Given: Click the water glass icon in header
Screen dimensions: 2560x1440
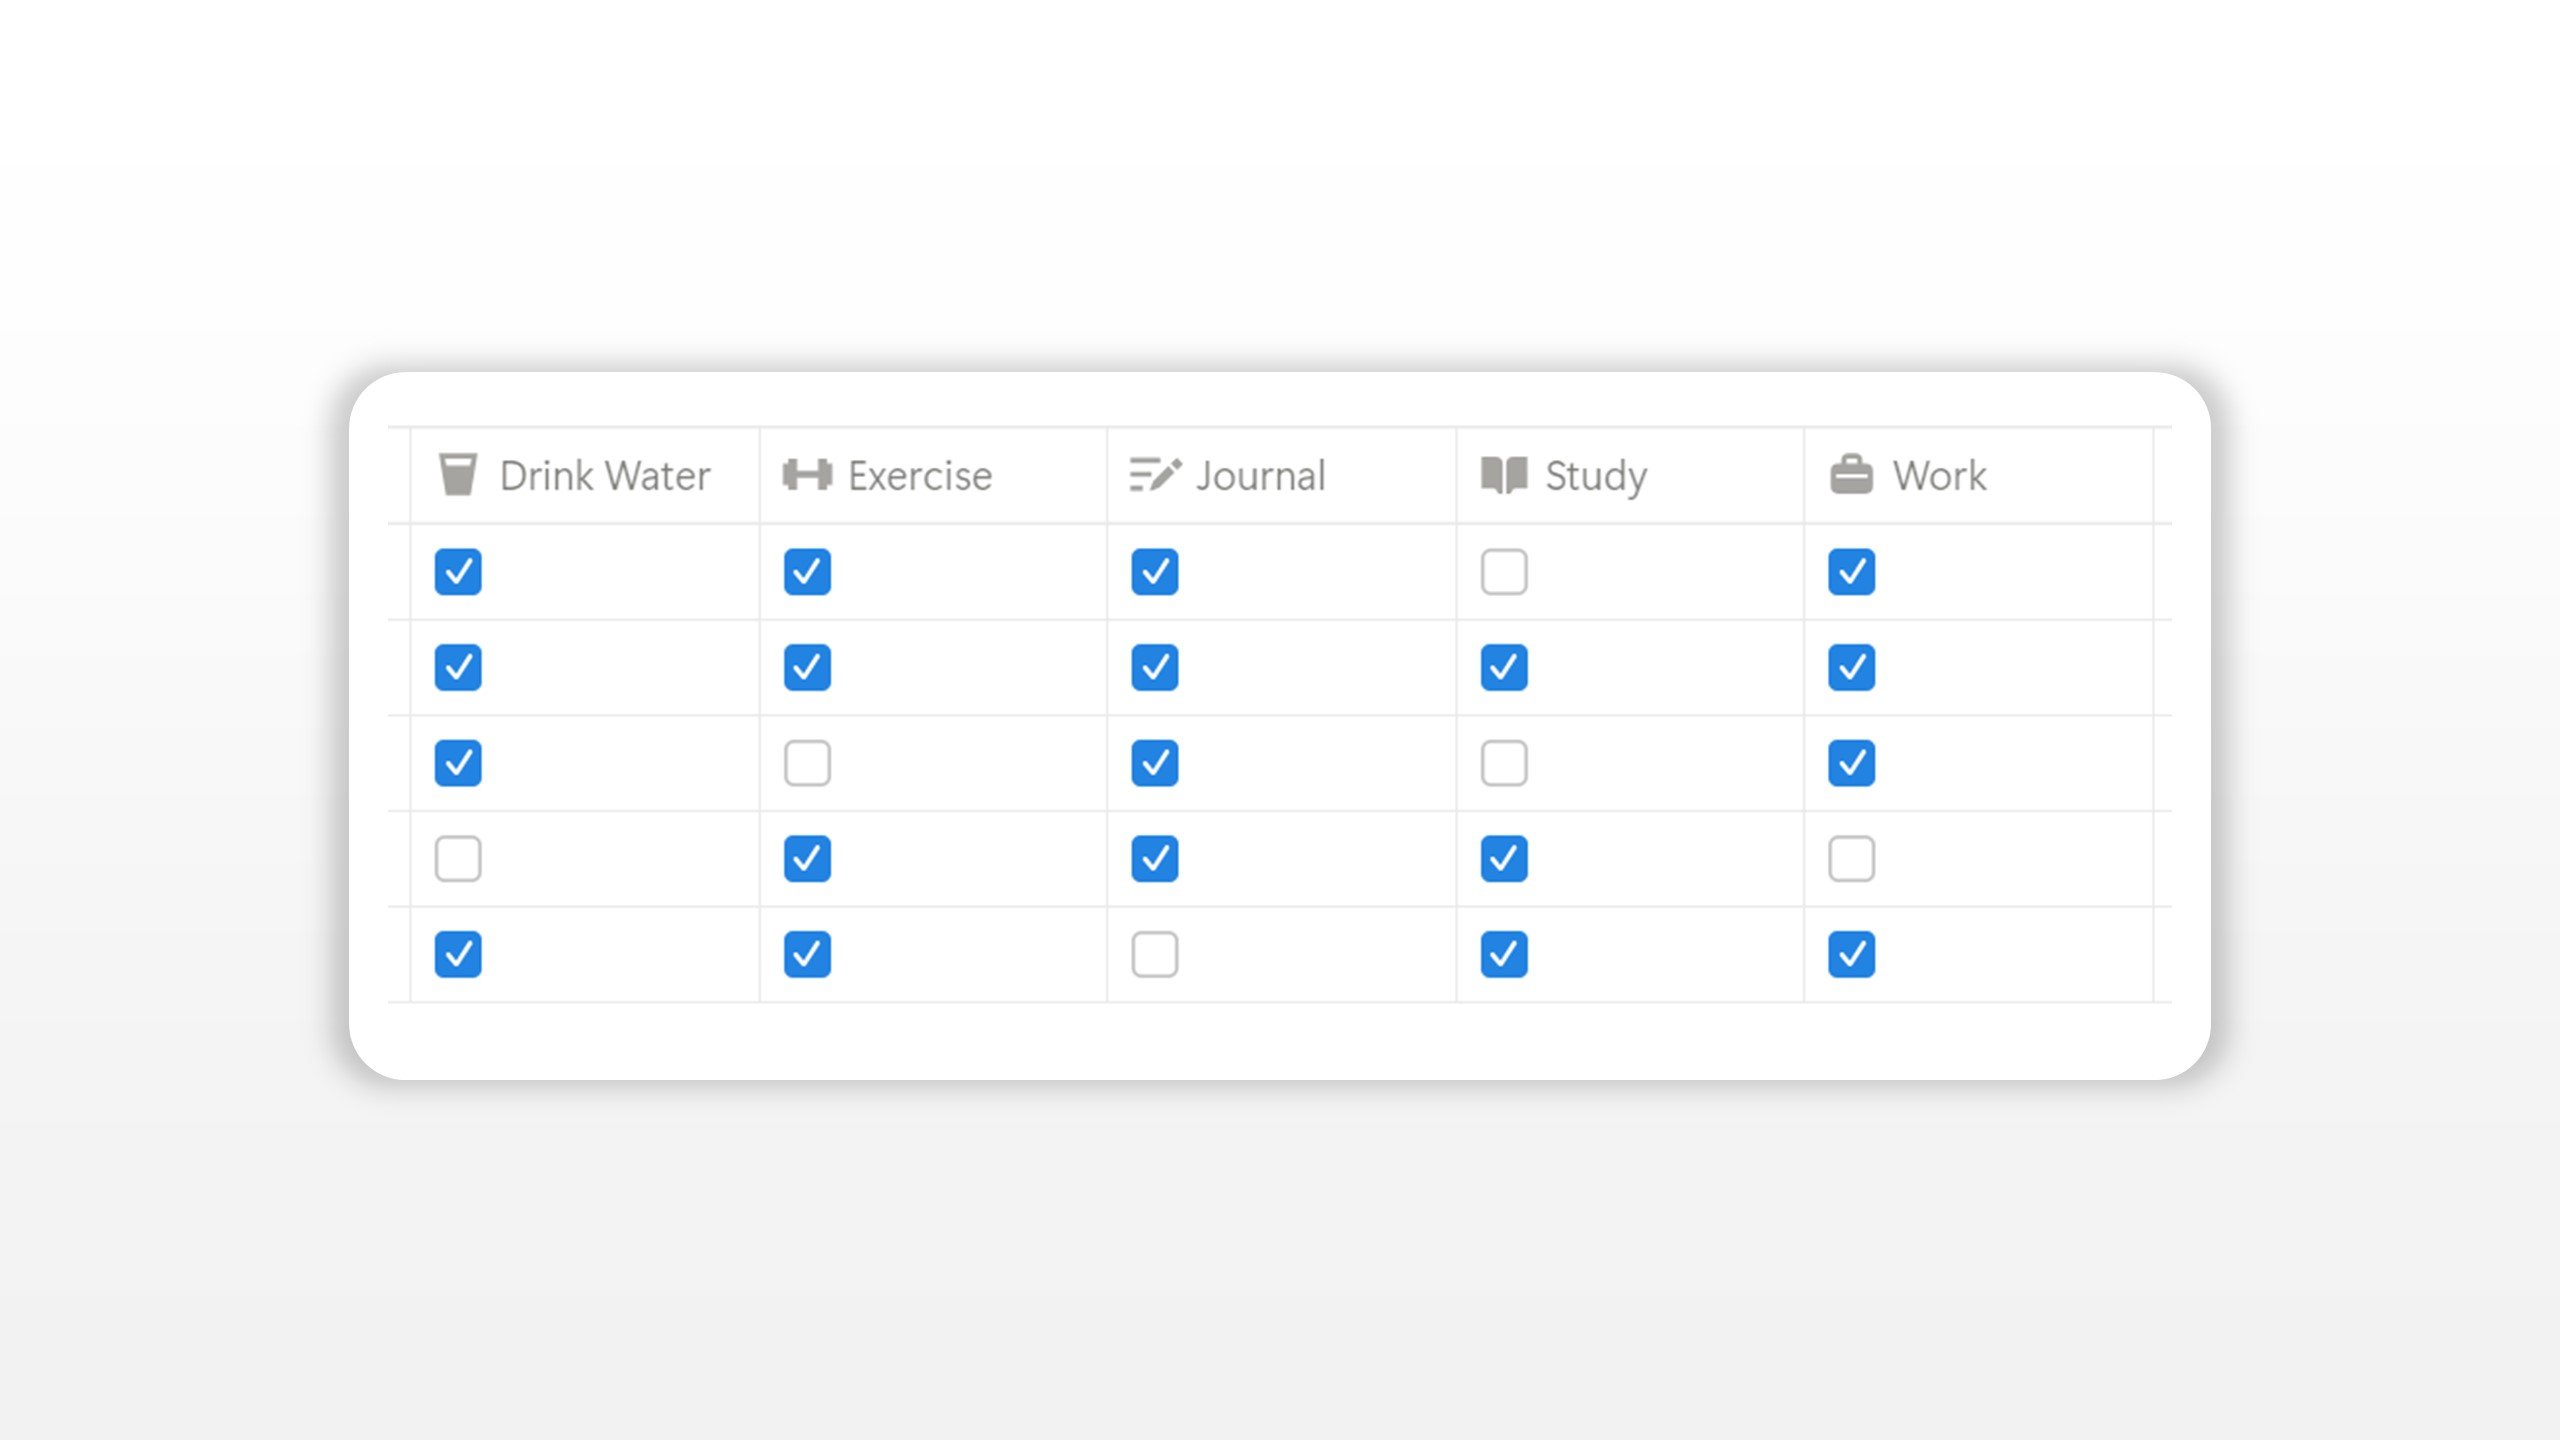Looking at the screenshot, I should pyautogui.click(x=458, y=475).
